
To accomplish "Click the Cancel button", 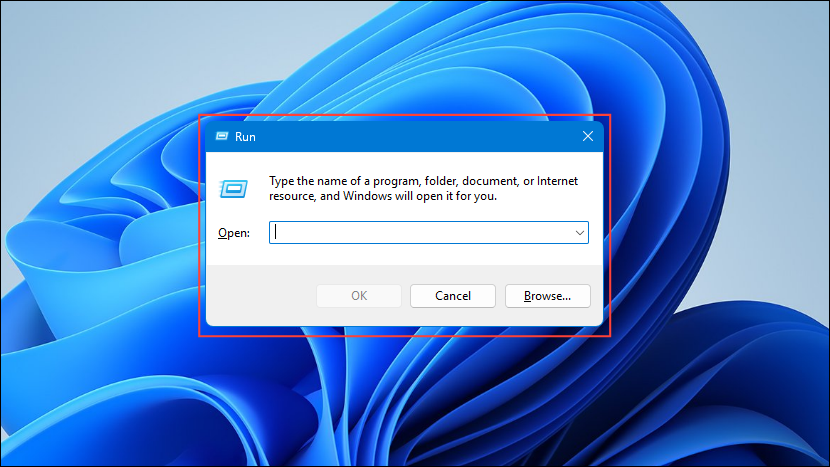I will pos(453,296).
